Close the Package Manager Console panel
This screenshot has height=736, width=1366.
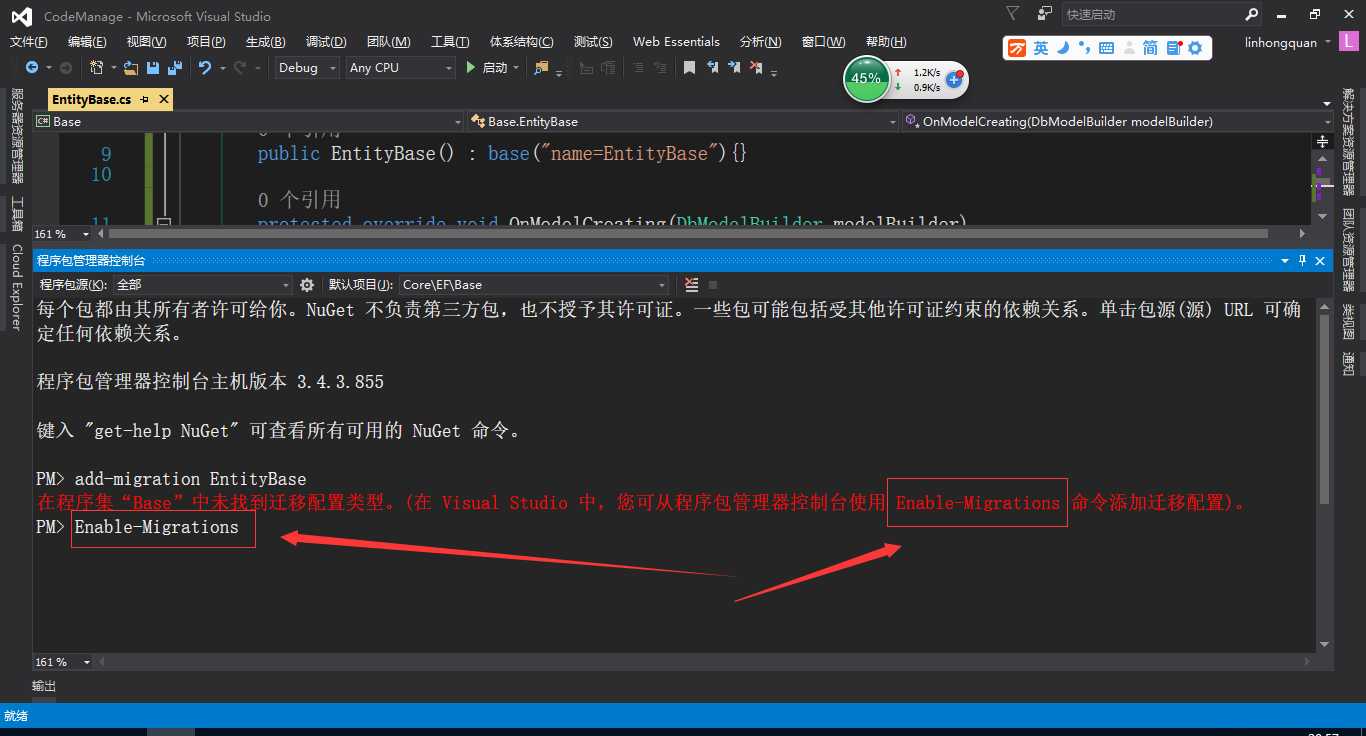[1320, 260]
